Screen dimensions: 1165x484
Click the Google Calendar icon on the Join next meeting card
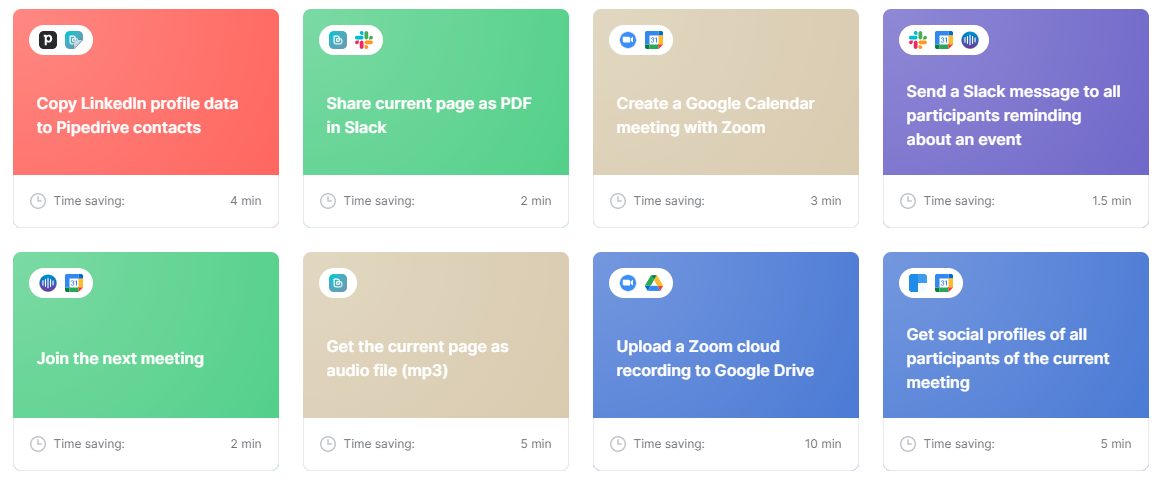(x=74, y=283)
